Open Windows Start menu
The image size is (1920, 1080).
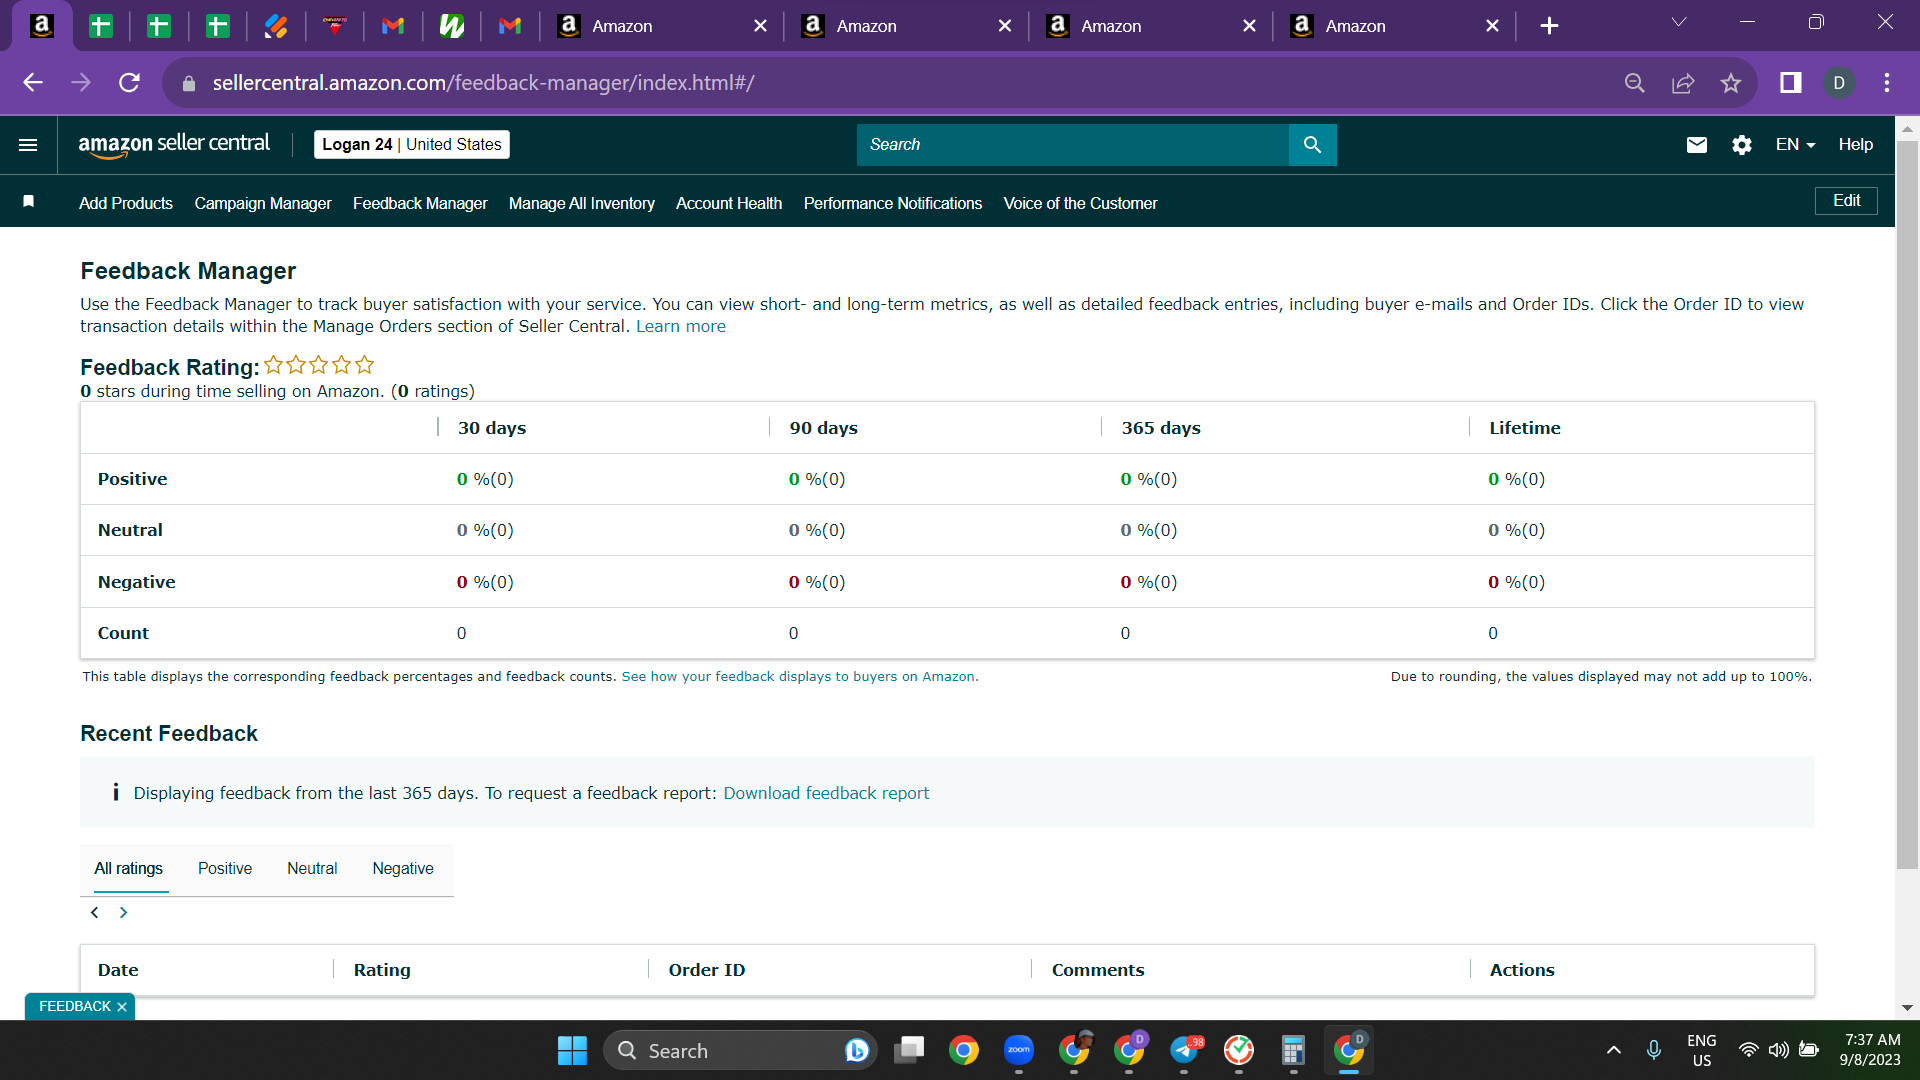(572, 1050)
